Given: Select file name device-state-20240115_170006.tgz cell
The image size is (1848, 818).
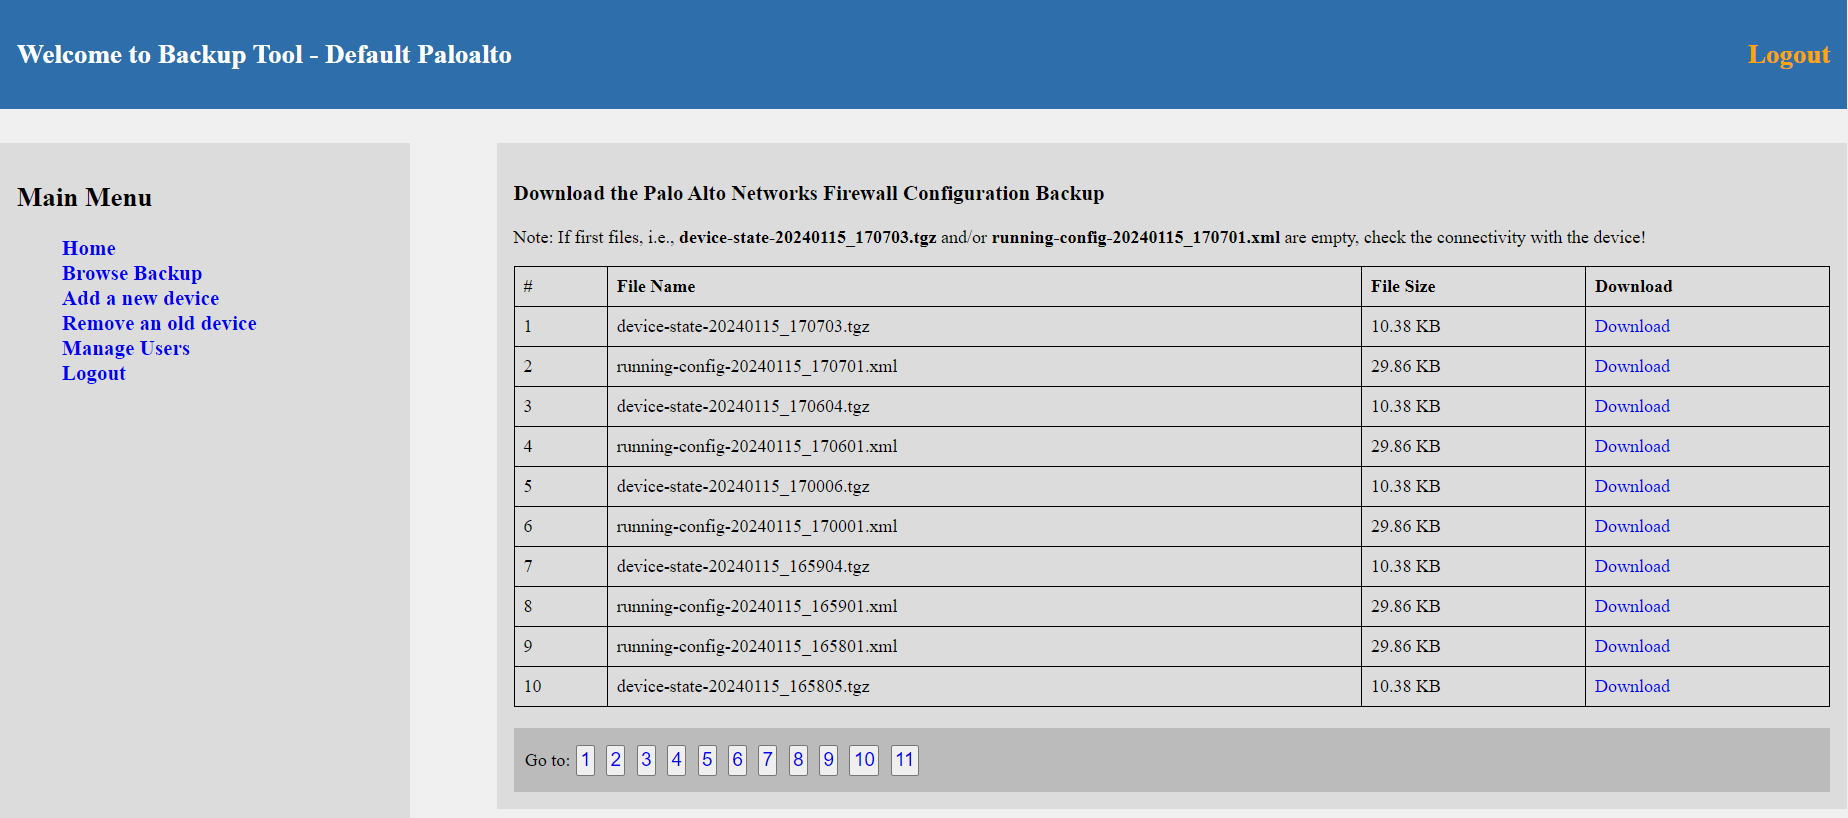Looking at the screenshot, I should 984,486.
